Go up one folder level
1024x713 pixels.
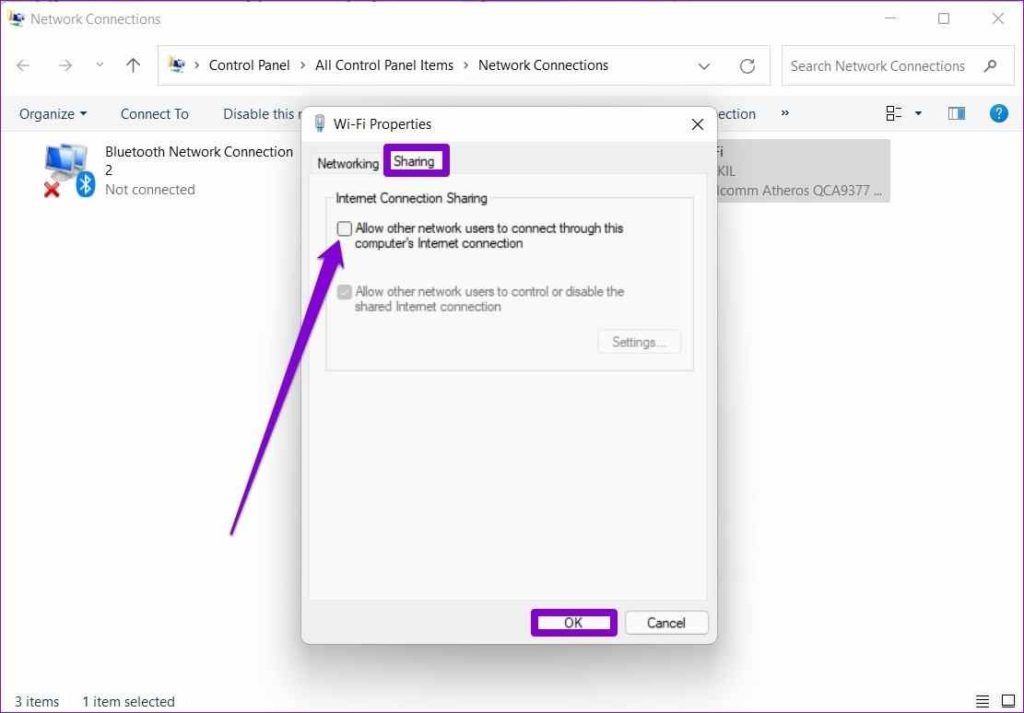[133, 65]
